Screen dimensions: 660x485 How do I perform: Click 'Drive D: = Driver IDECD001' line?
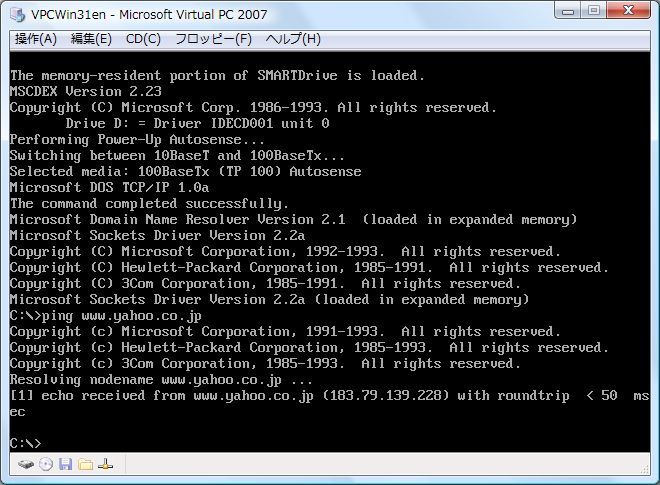[x=197, y=123]
